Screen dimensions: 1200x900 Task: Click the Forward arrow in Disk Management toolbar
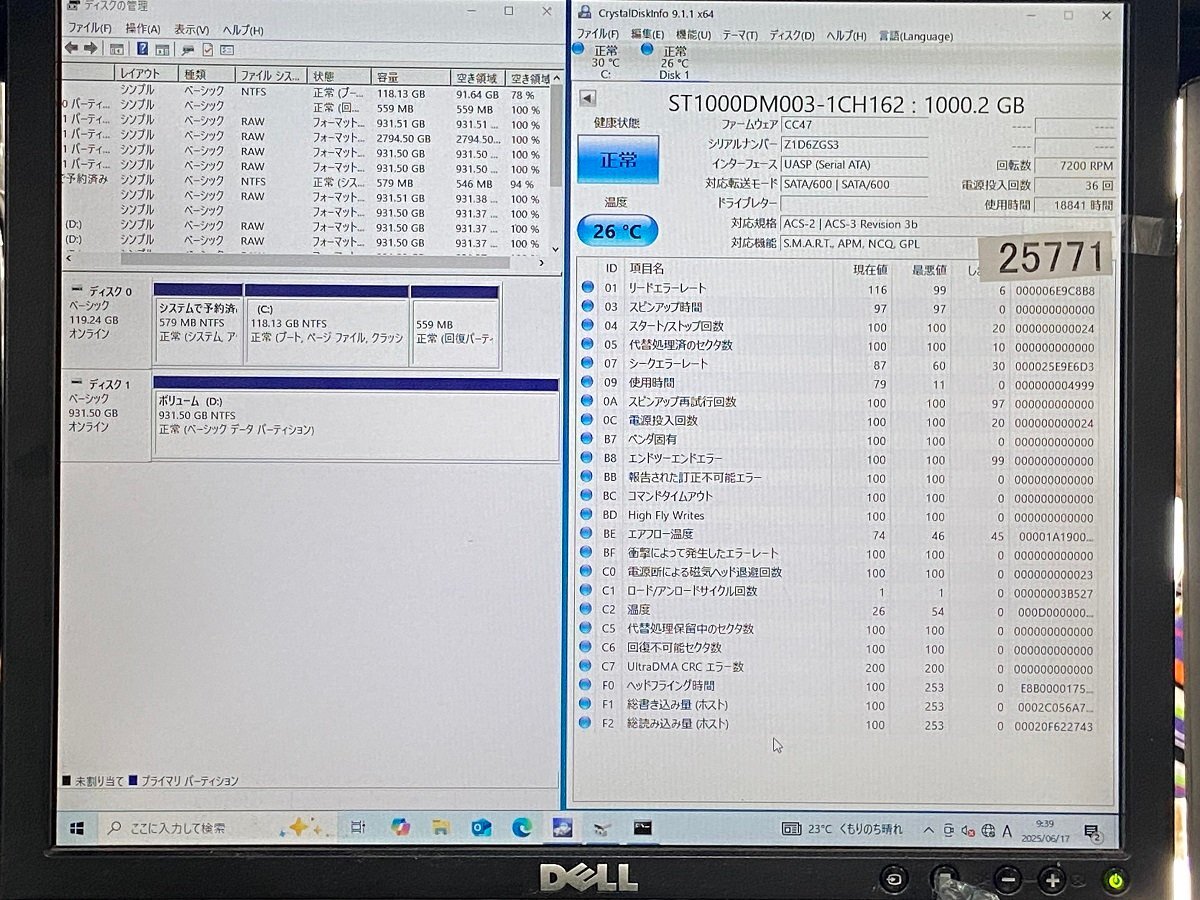click(x=90, y=48)
